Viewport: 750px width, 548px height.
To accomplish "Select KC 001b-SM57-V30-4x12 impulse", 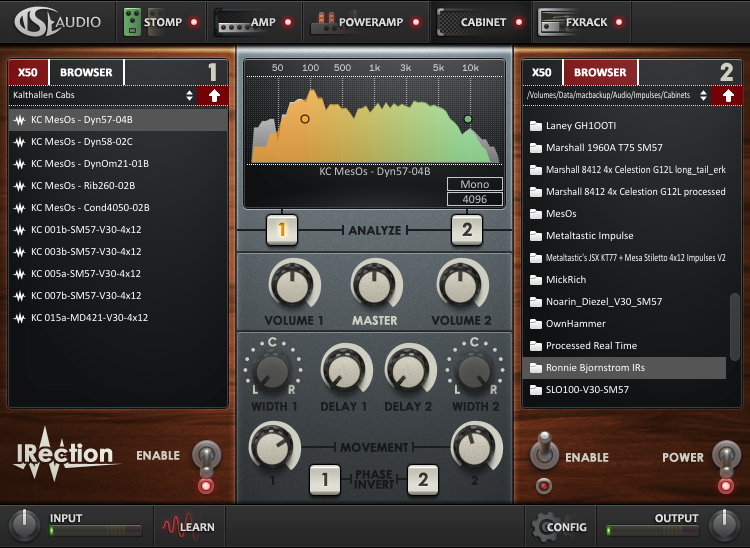I will click(118, 230).
